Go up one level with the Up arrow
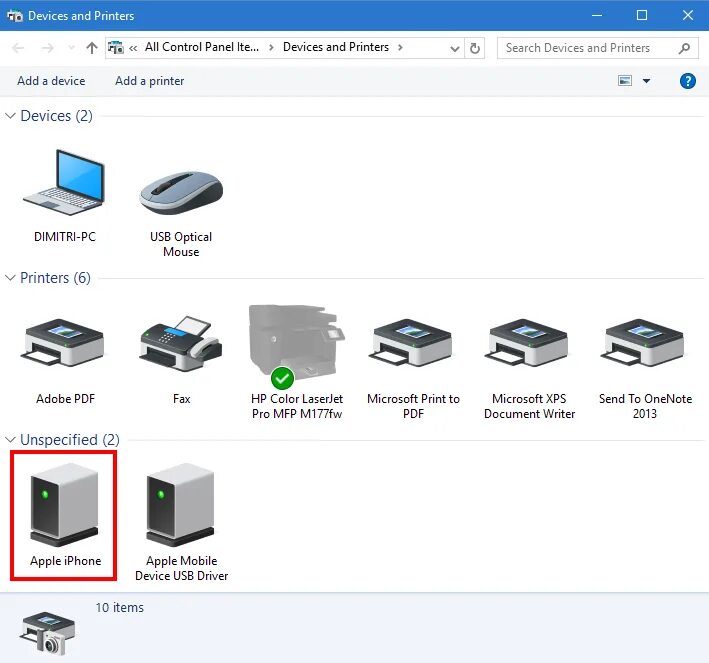Image resolution: width=709 pixels, height=663 pixels. [92, 47]
